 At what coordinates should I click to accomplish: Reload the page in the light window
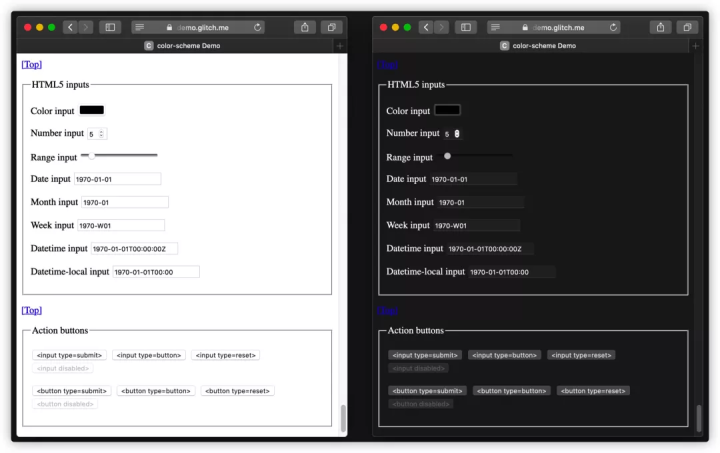click(x=259, y=27)
